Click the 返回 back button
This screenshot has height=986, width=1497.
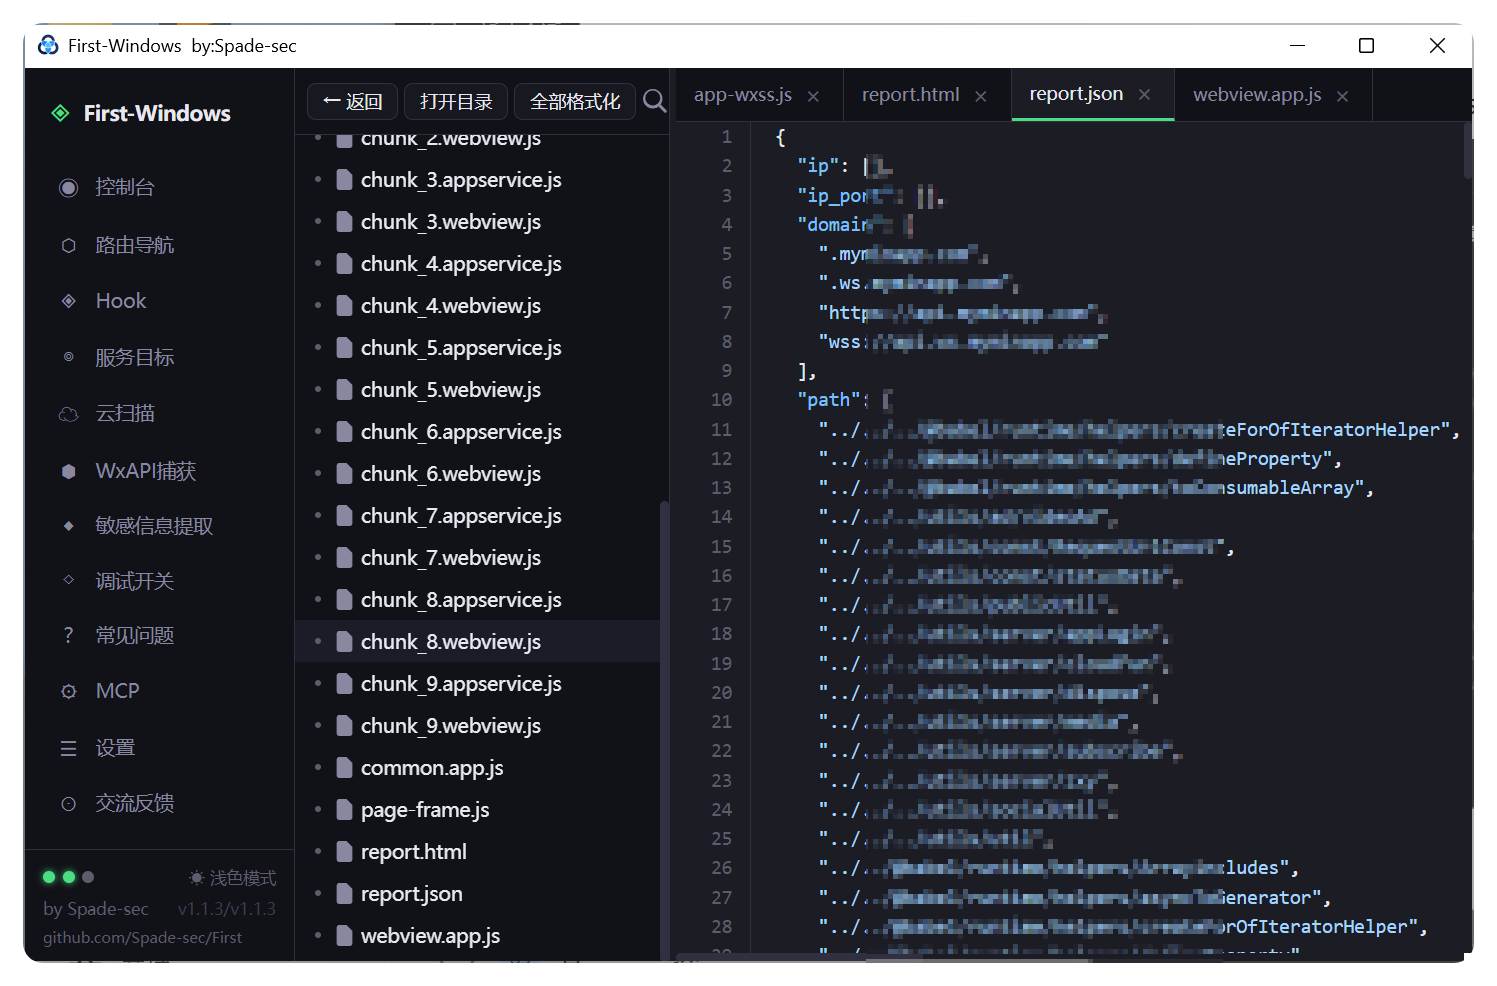(x=353, y=101)
